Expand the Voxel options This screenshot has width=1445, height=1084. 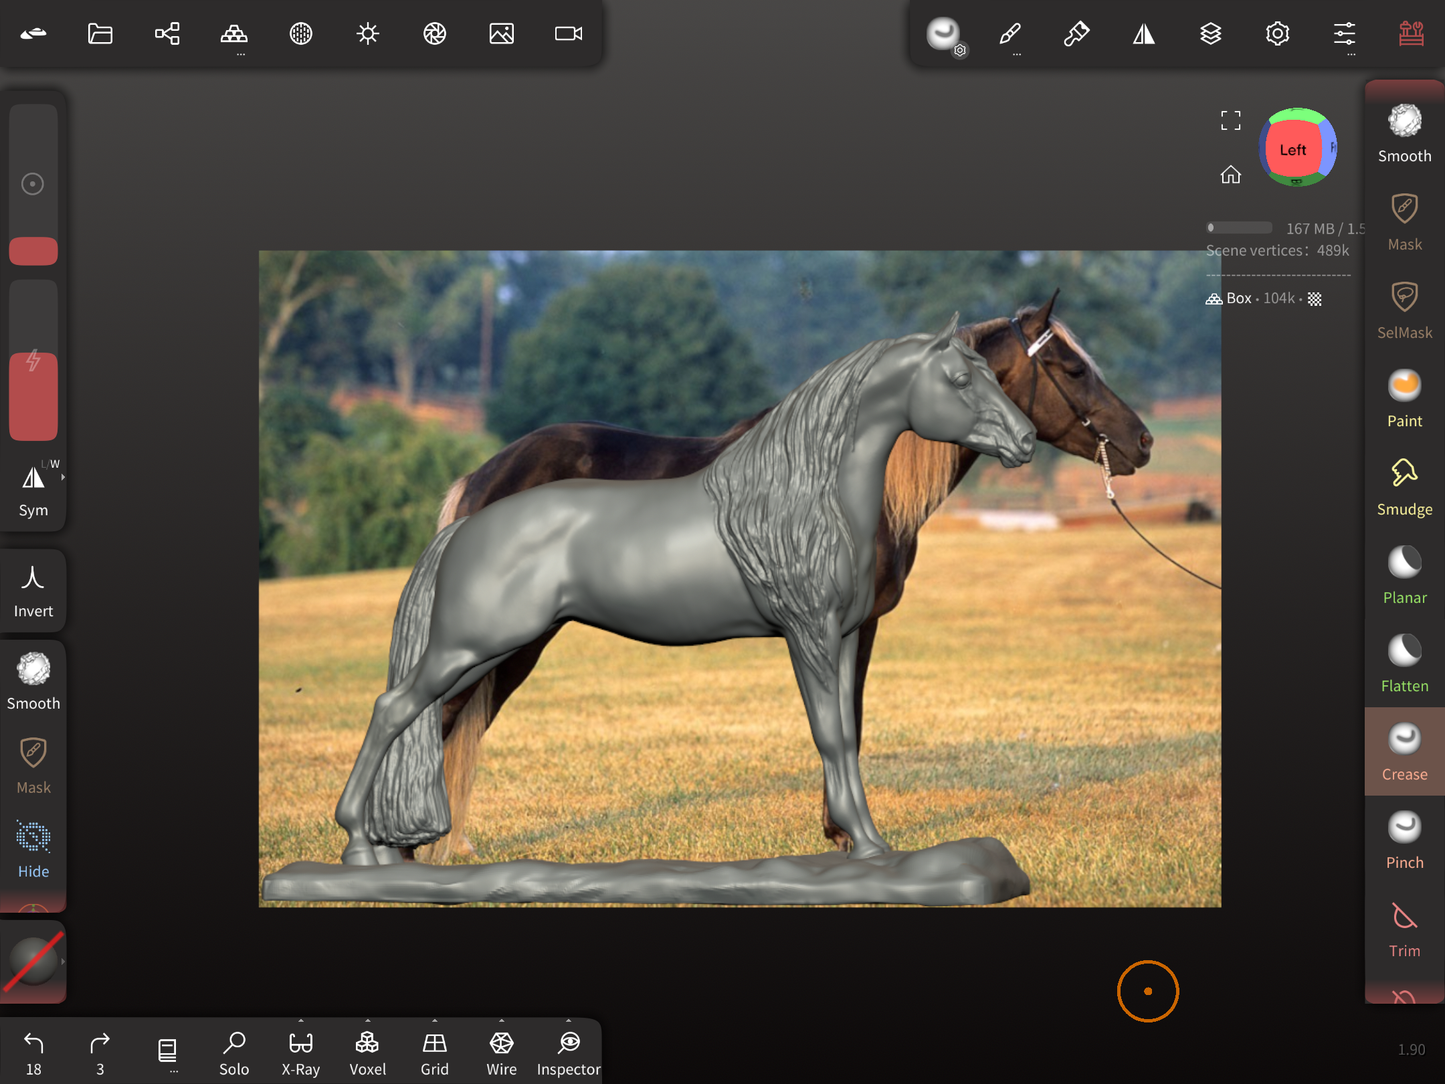[367, 1022]
